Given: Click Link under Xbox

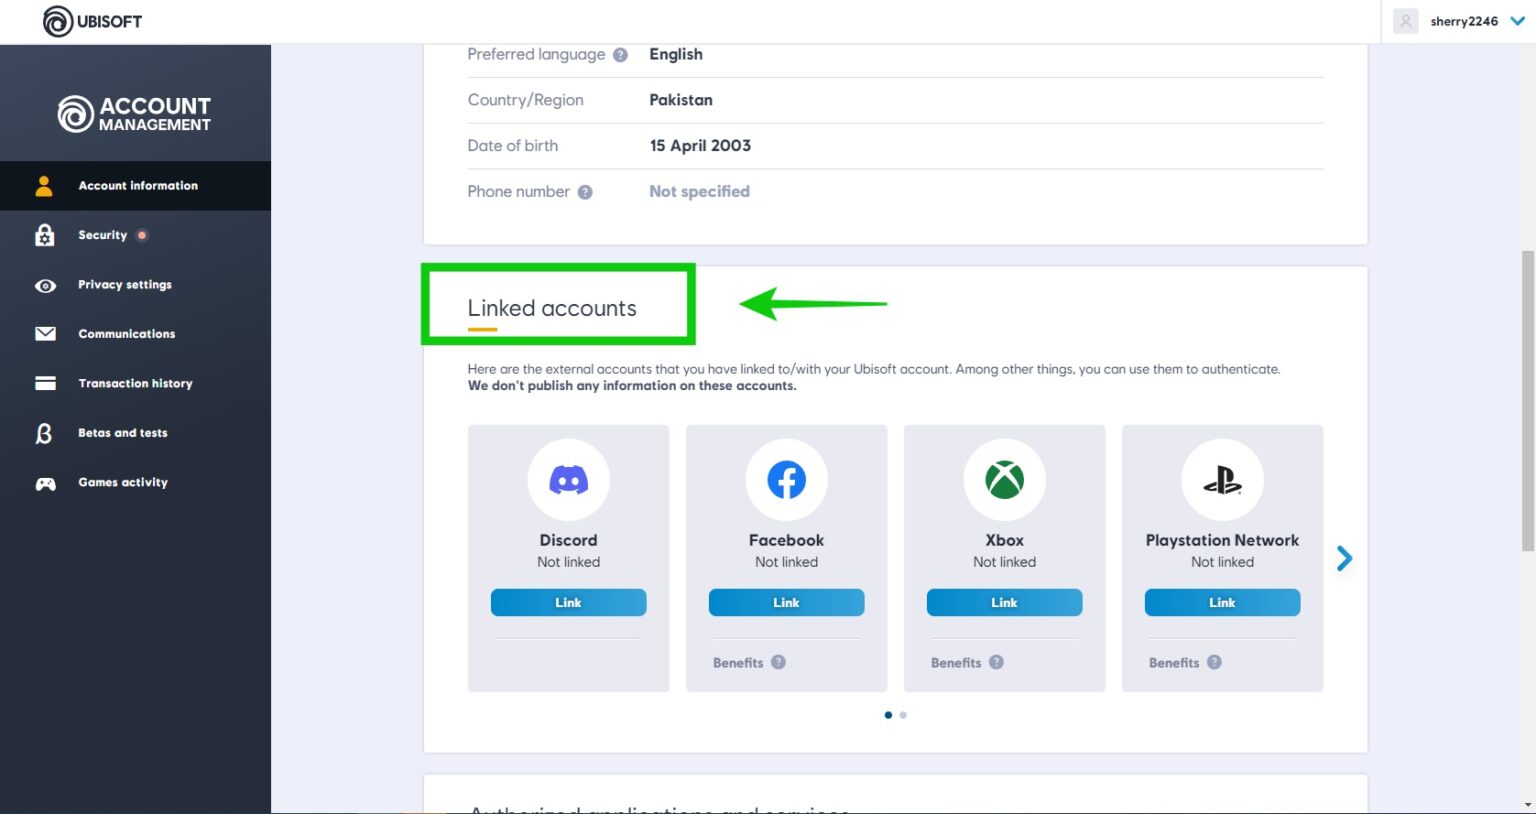Looking at the screenshot, I should point(1004,602).
